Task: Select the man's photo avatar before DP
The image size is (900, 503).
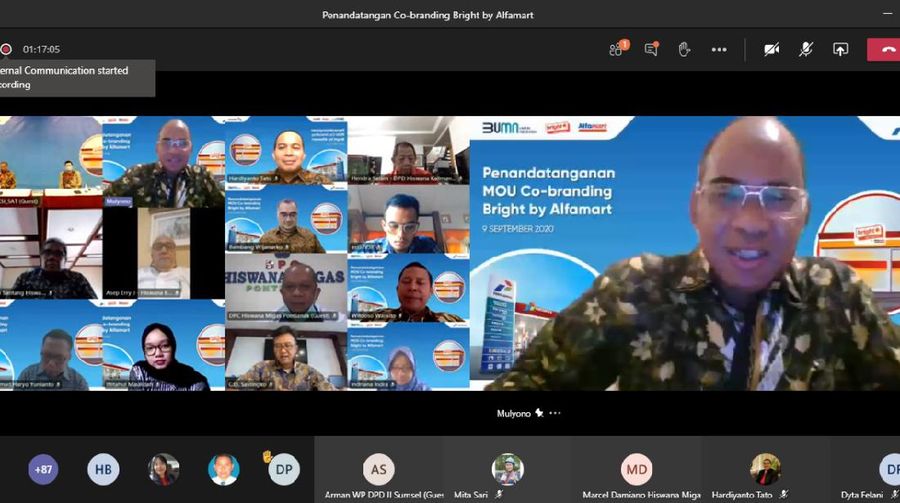Action: tap(224, 469)
